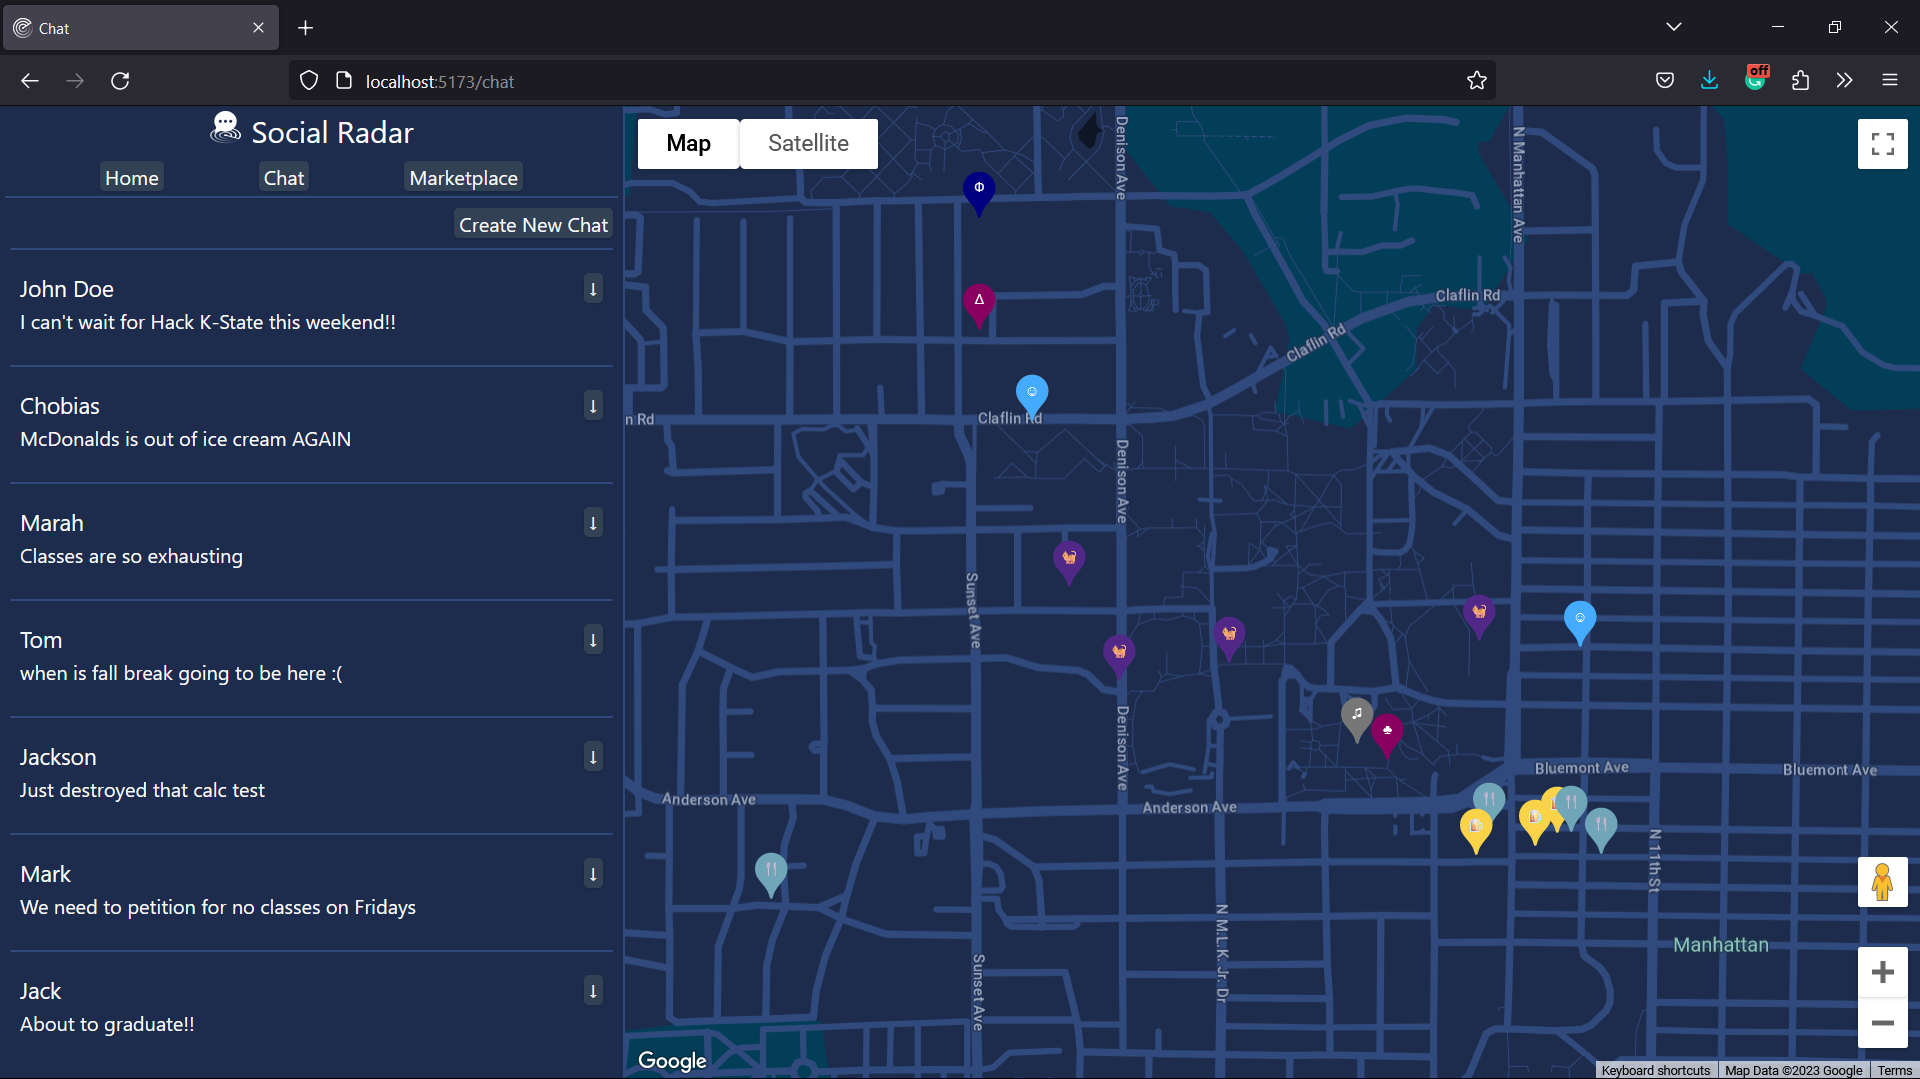Select the Delta sorority marker

[x=978, y=300]
